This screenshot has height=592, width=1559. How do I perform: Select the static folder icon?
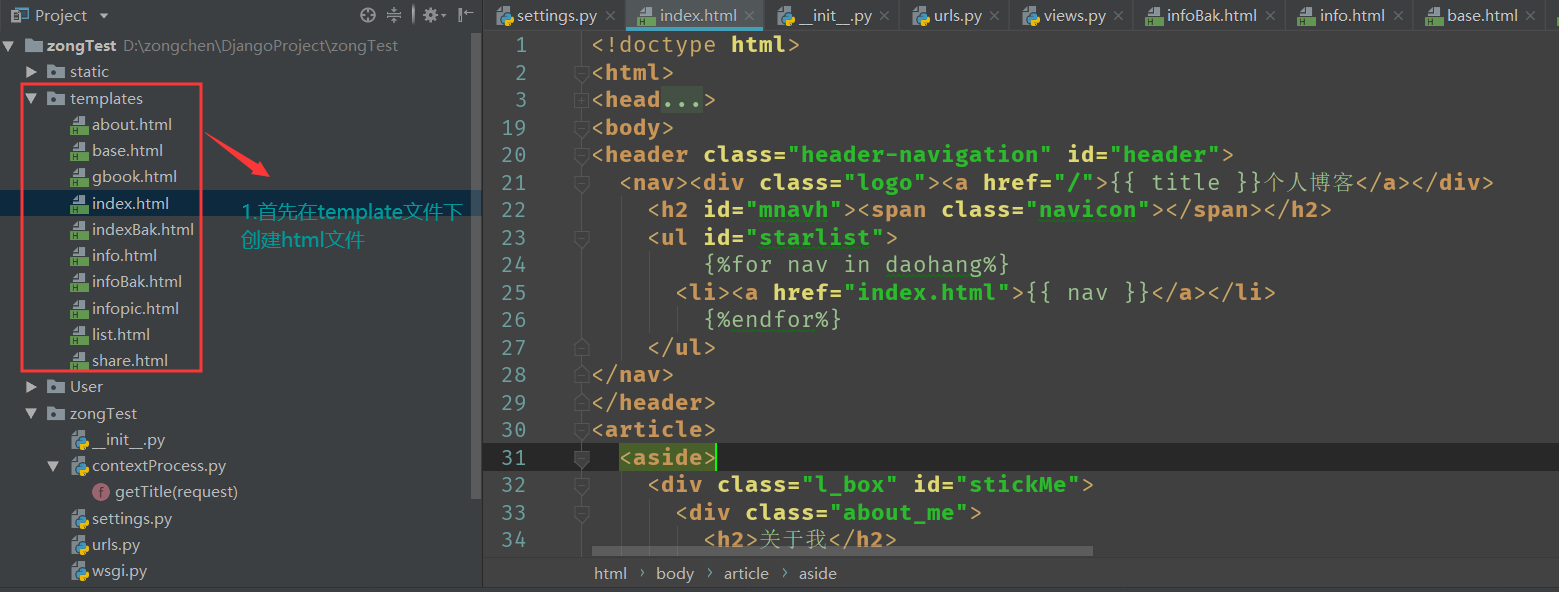[x=56, y=72]
